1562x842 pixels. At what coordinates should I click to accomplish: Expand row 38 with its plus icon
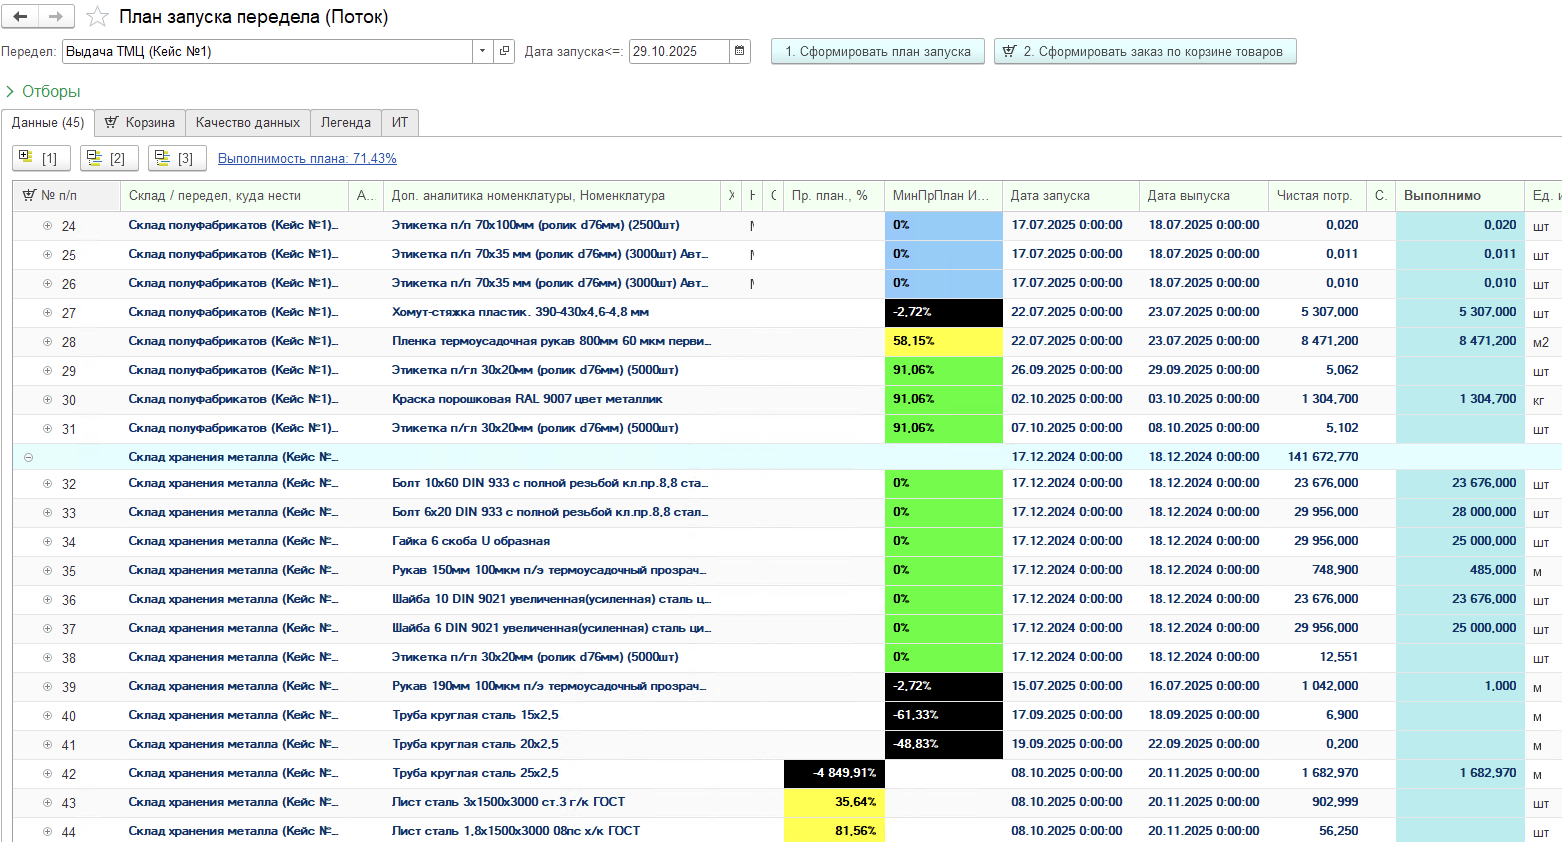click(47, 658)
